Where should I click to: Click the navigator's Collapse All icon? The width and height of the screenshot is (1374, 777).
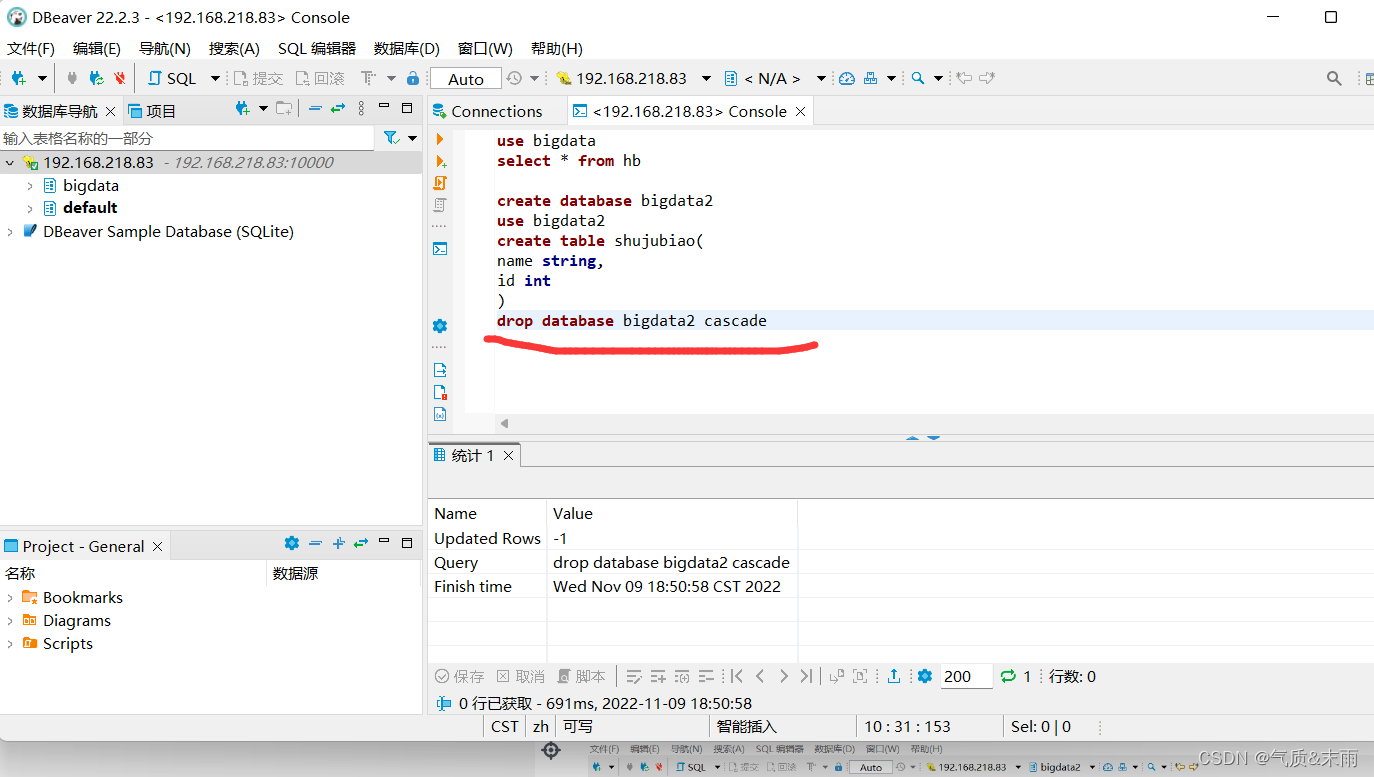(x=315, y=108)
